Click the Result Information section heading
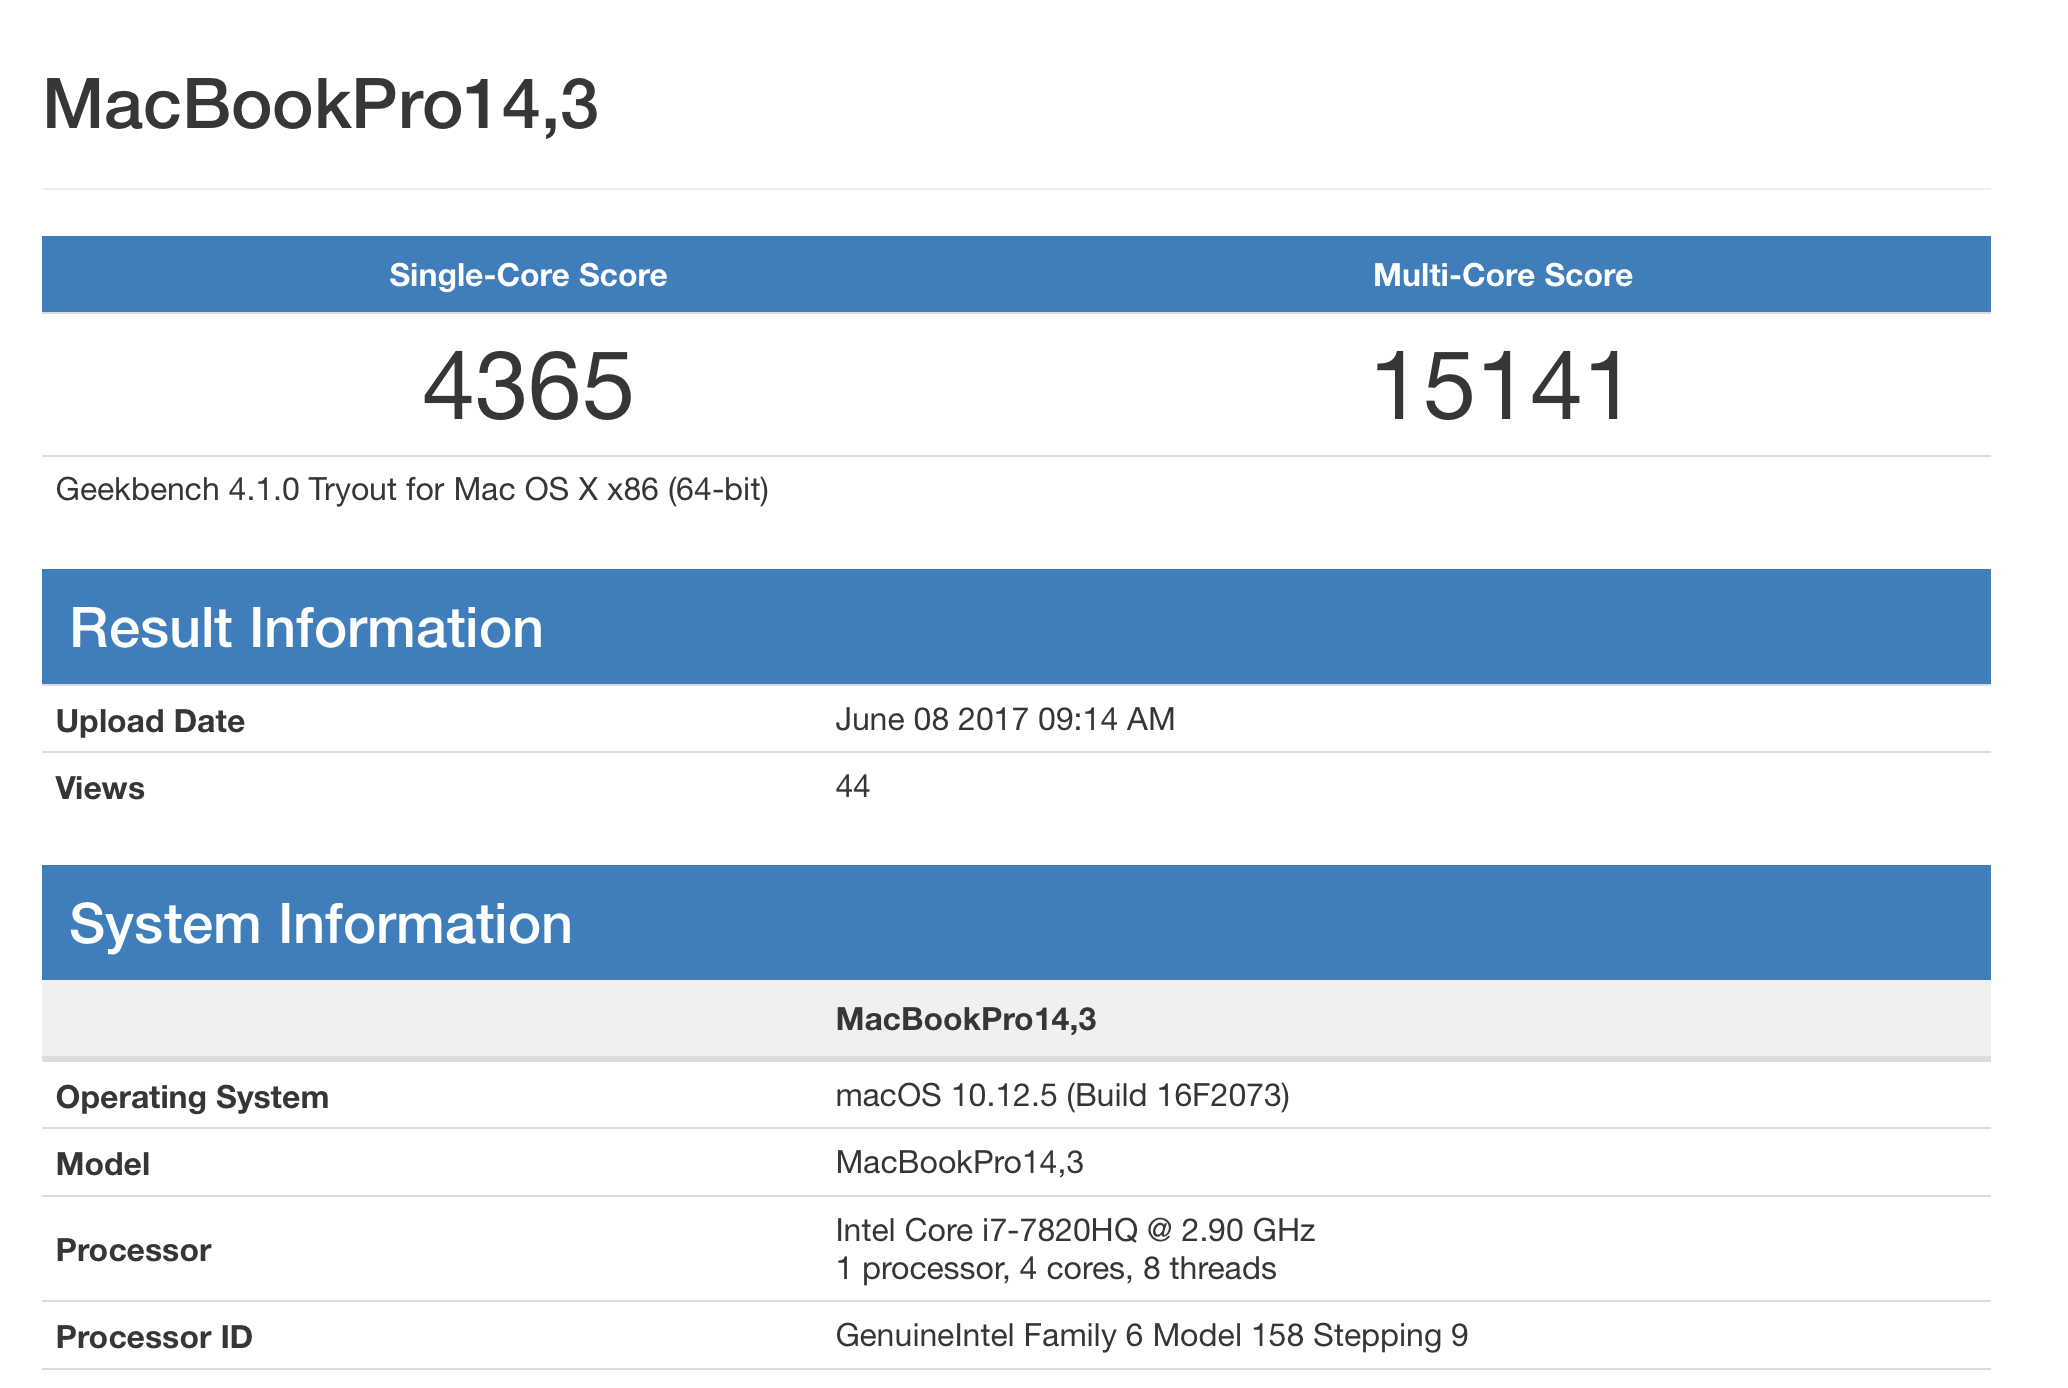This screenshot has height=1388, width=2068. (x=306, y=628)
